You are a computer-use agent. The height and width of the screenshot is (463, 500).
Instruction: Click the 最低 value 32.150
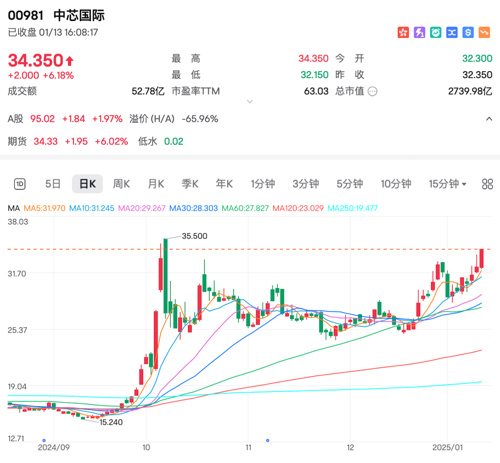click(x=314, y=75)
